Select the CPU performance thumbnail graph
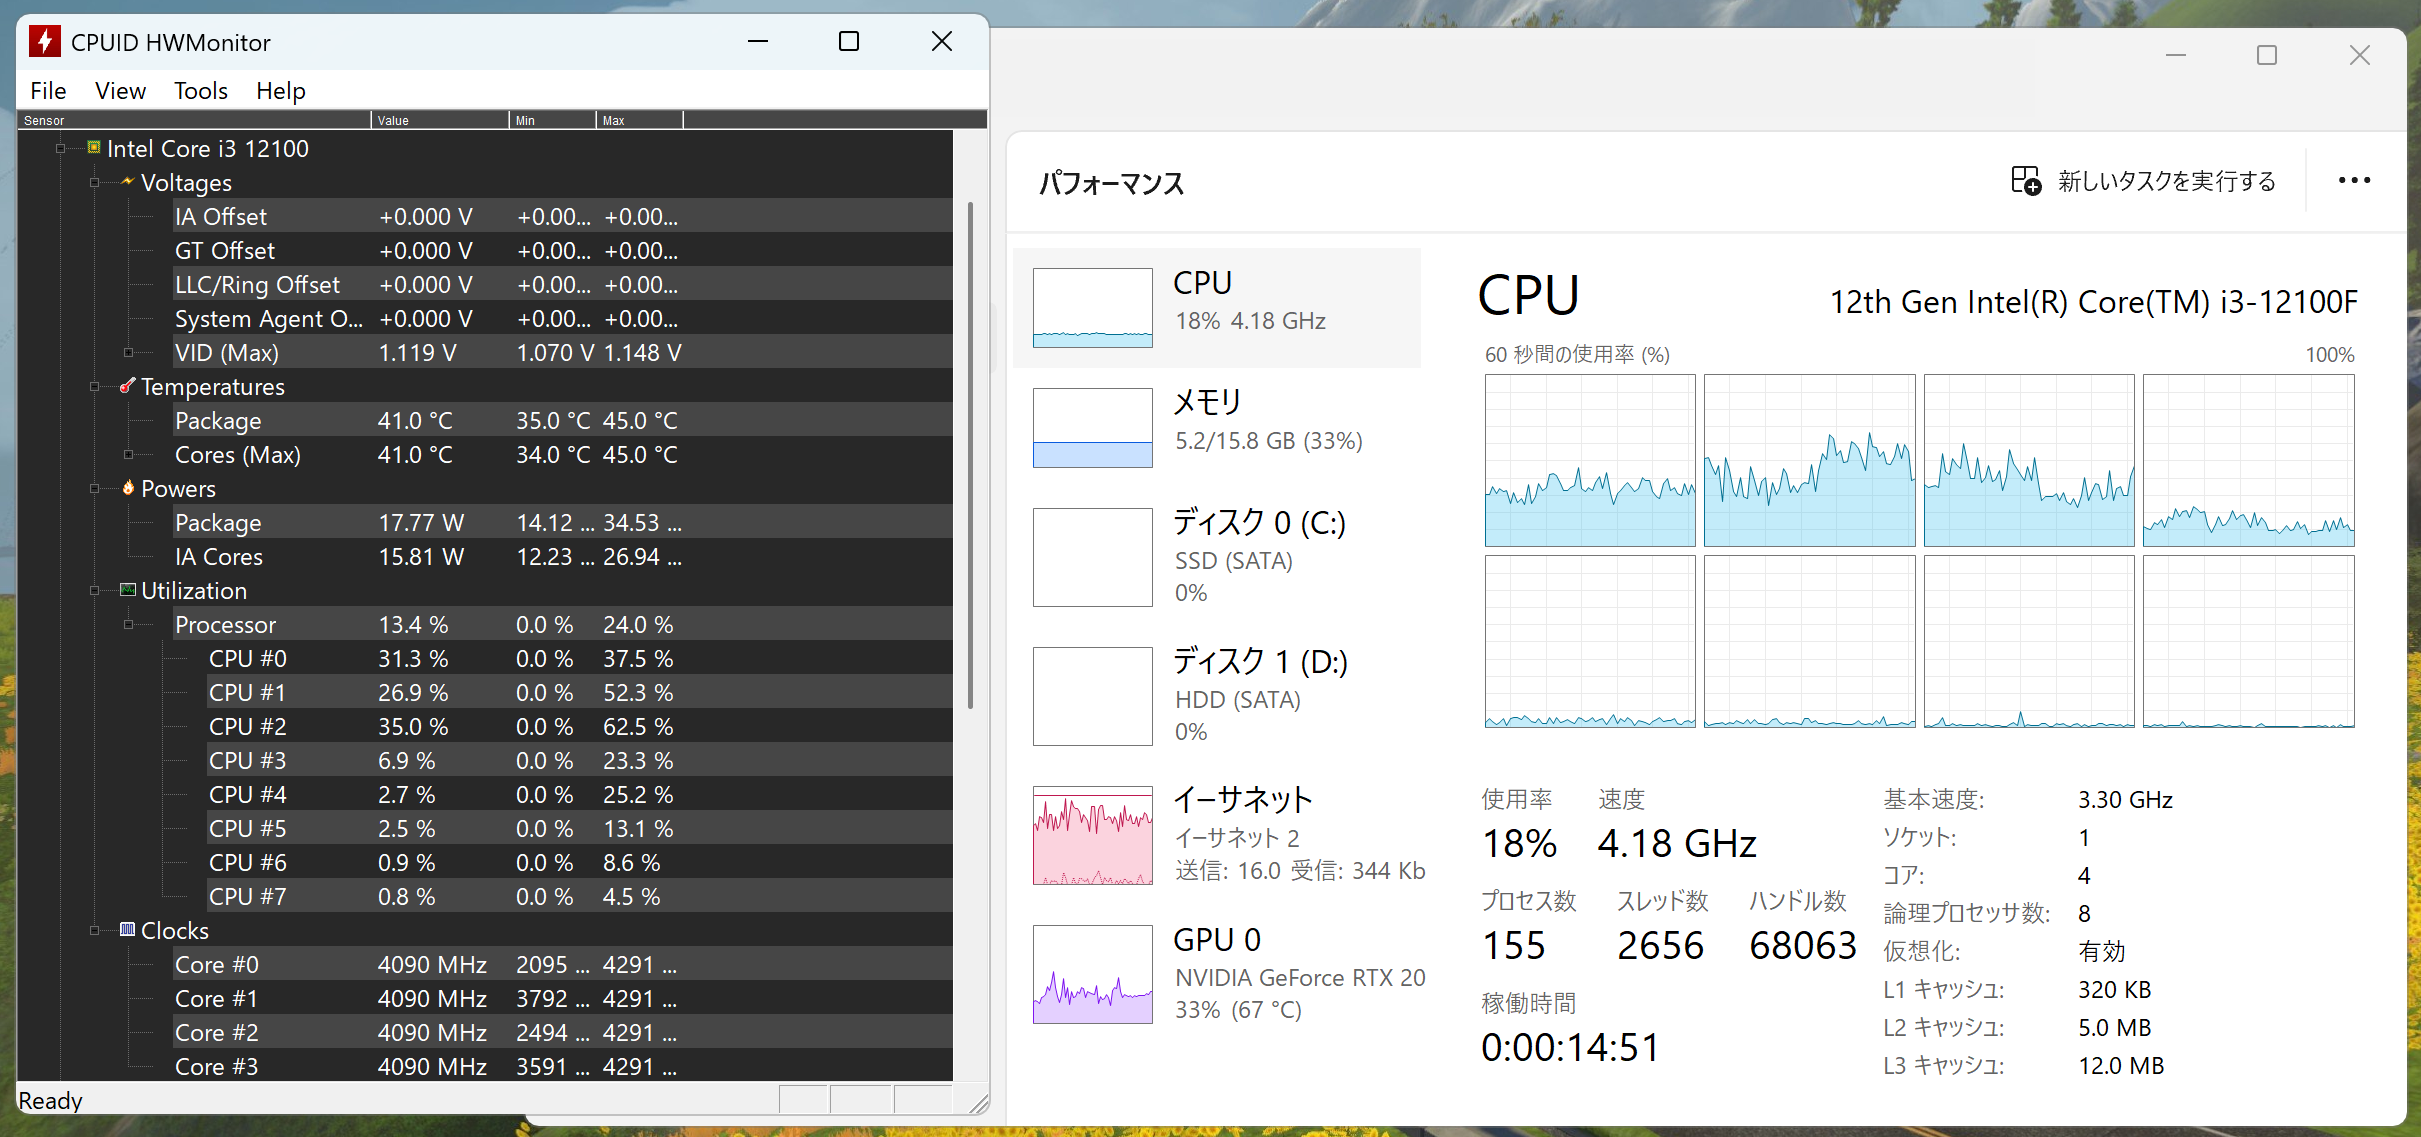Image resolution: width=2421 pixels, height=1137 pixels. point(1092,308)
